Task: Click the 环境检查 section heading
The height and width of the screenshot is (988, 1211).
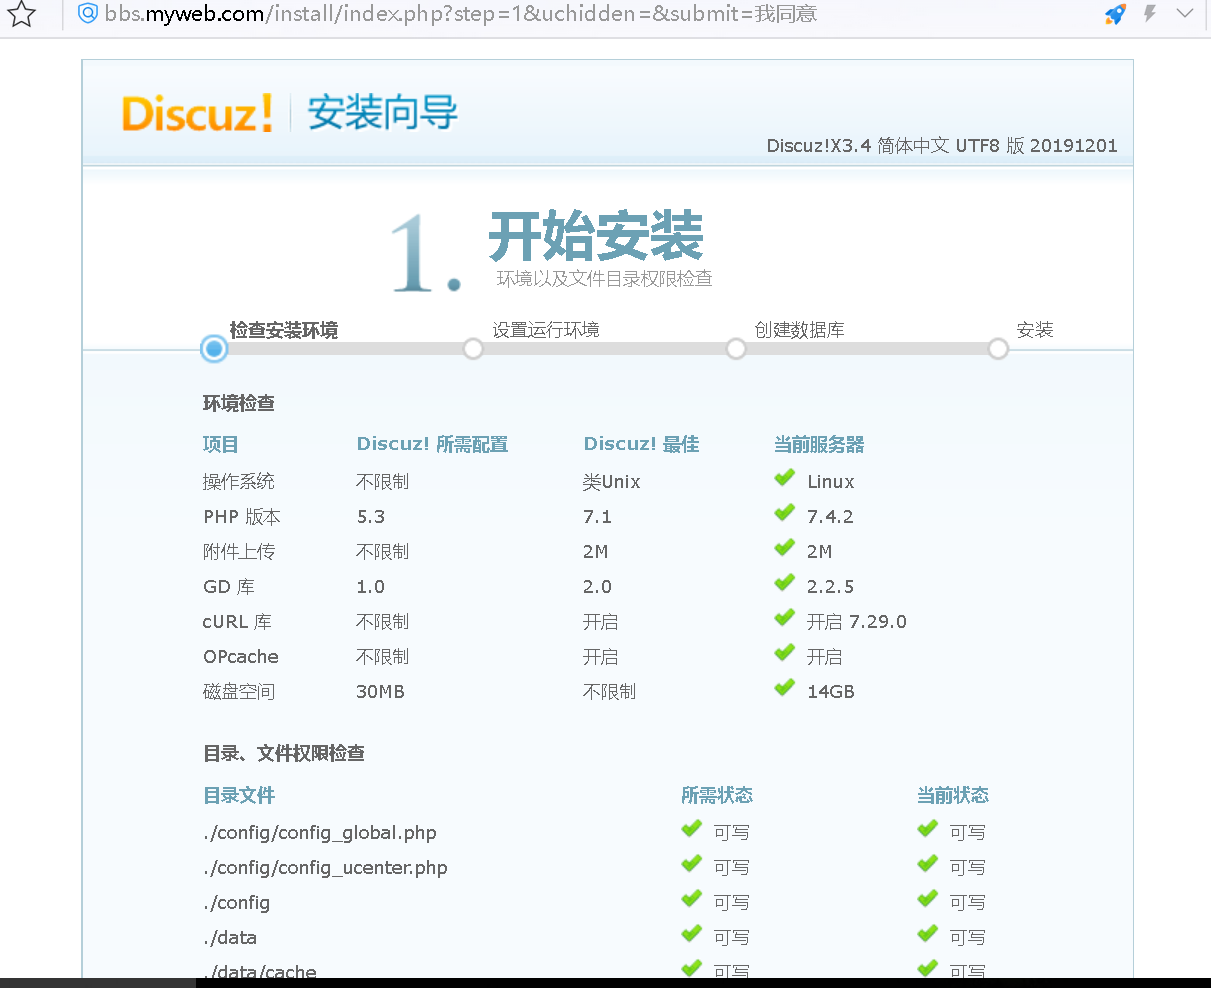Action: pyautogui.click(x=239, y=403)
